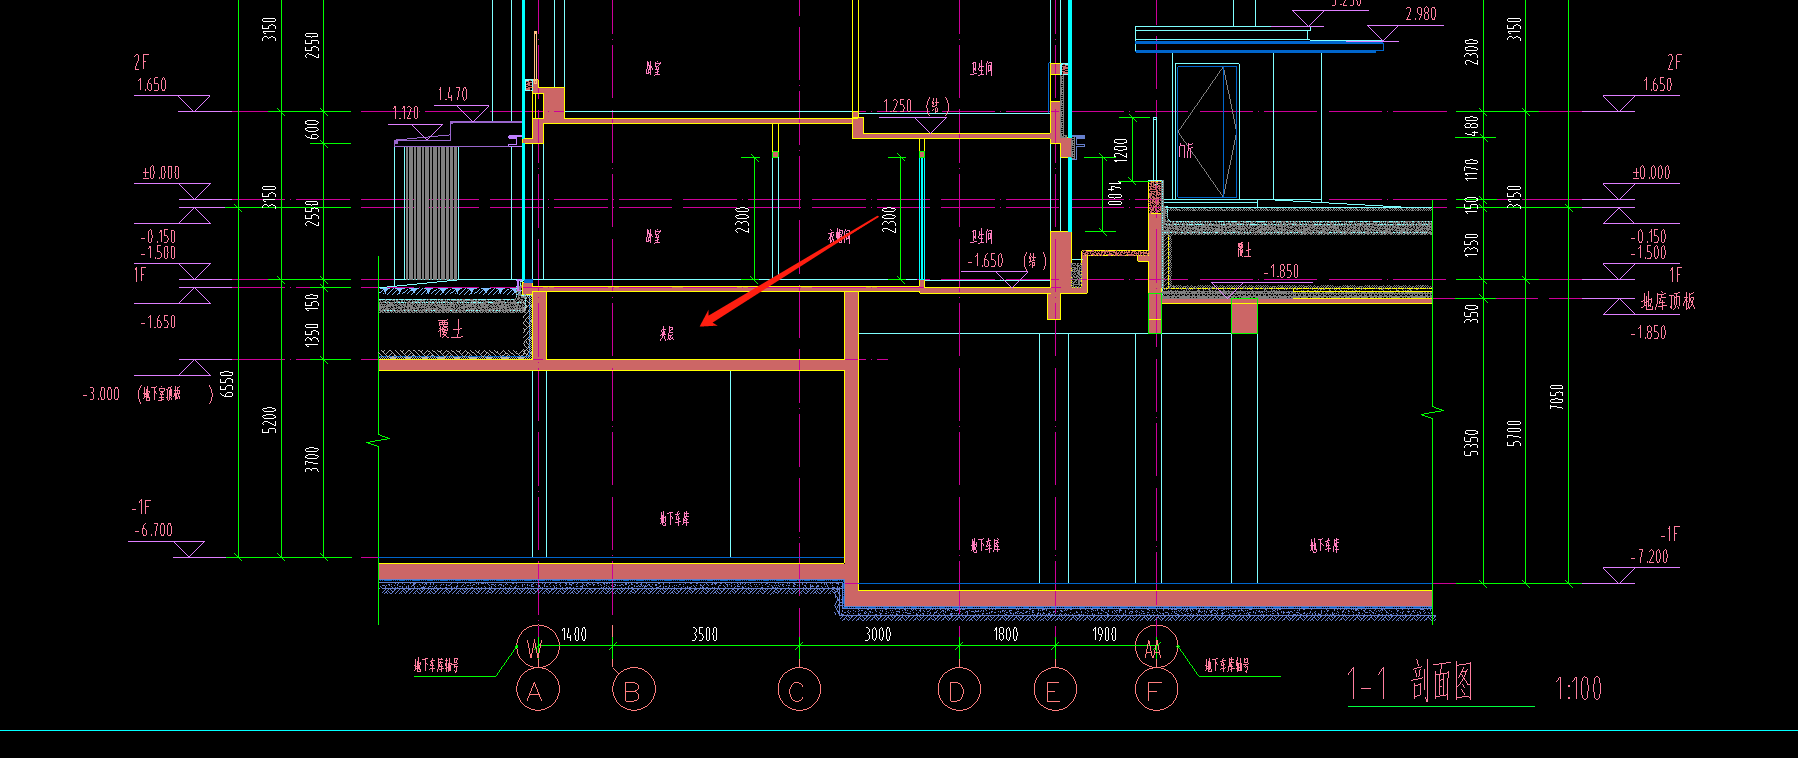Select axis bubble D

pyautogui.click(x=958, y=690)
